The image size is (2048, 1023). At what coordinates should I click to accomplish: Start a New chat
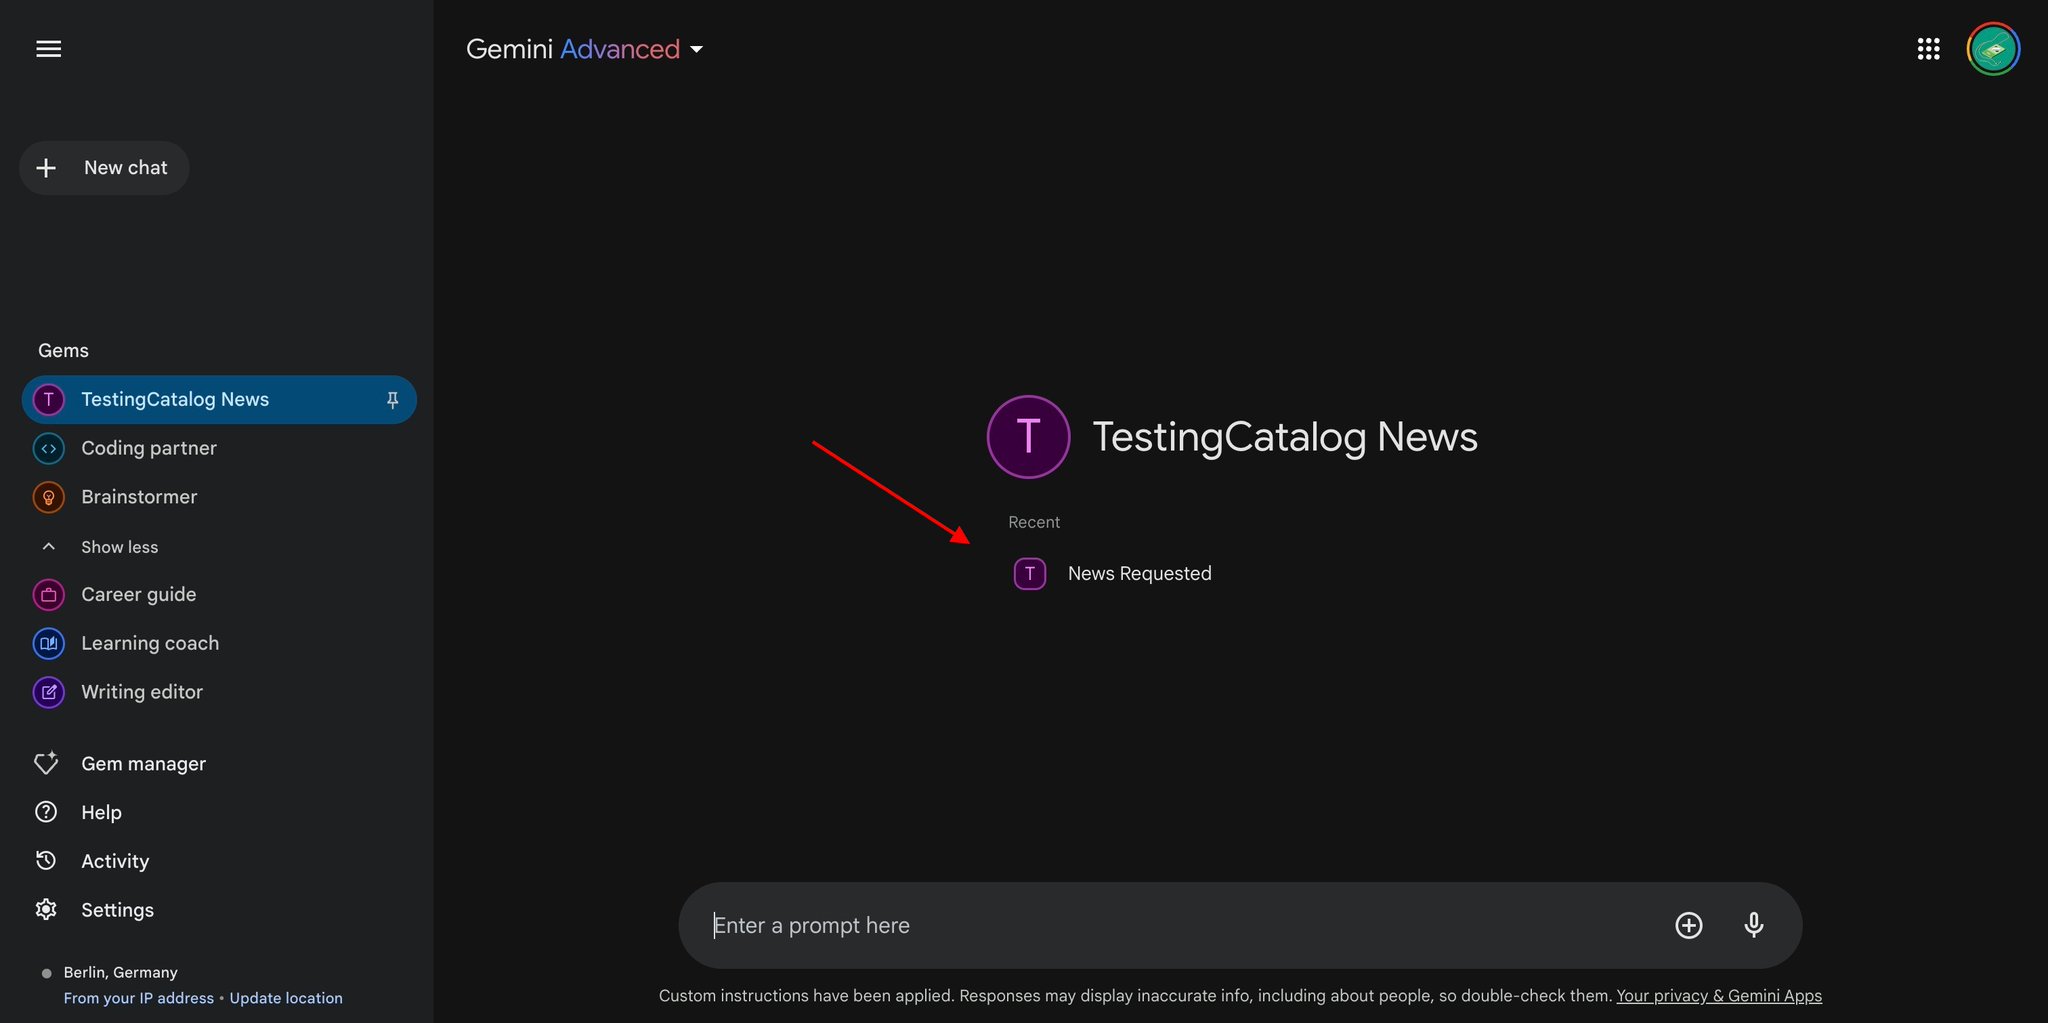pos(104,168)
